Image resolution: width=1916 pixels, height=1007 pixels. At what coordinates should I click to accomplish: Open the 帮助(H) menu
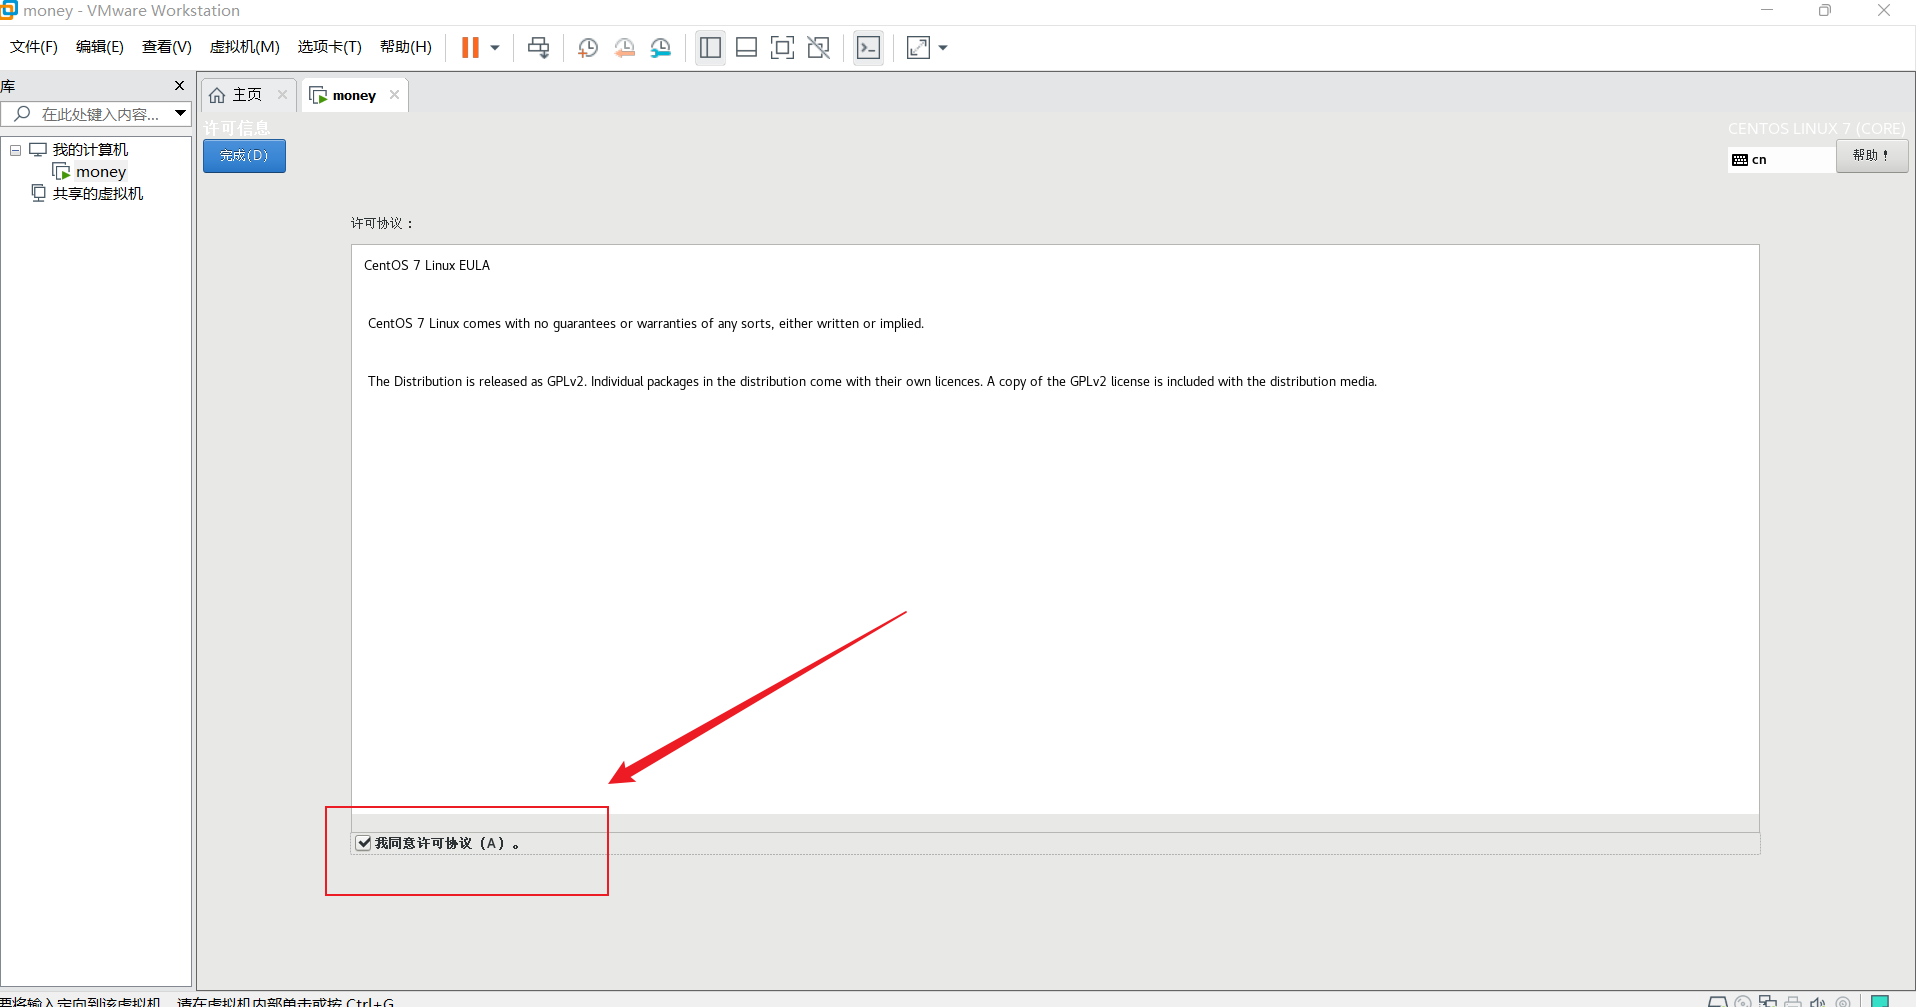pyautogui.click(x=405, y=47)
